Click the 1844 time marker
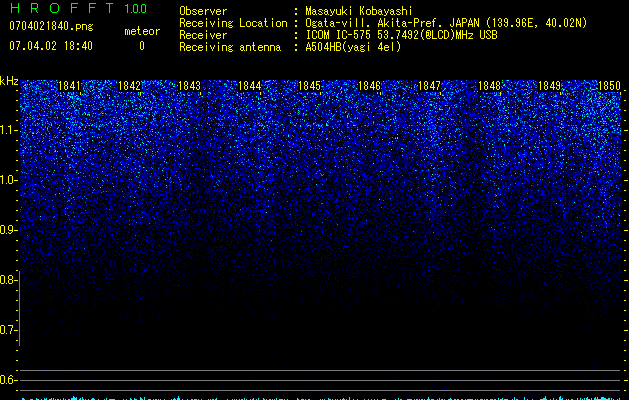Viewport: 629px width, 400px height. [249, 86]
